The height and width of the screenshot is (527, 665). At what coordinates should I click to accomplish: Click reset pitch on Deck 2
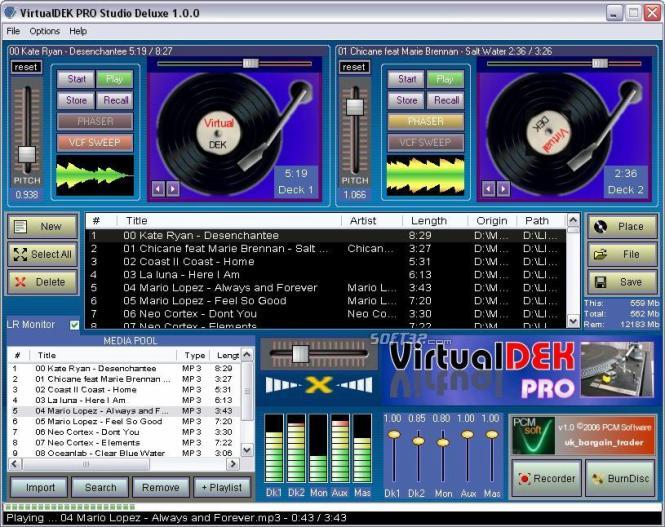pyautogui.click(x=354, y=67)
